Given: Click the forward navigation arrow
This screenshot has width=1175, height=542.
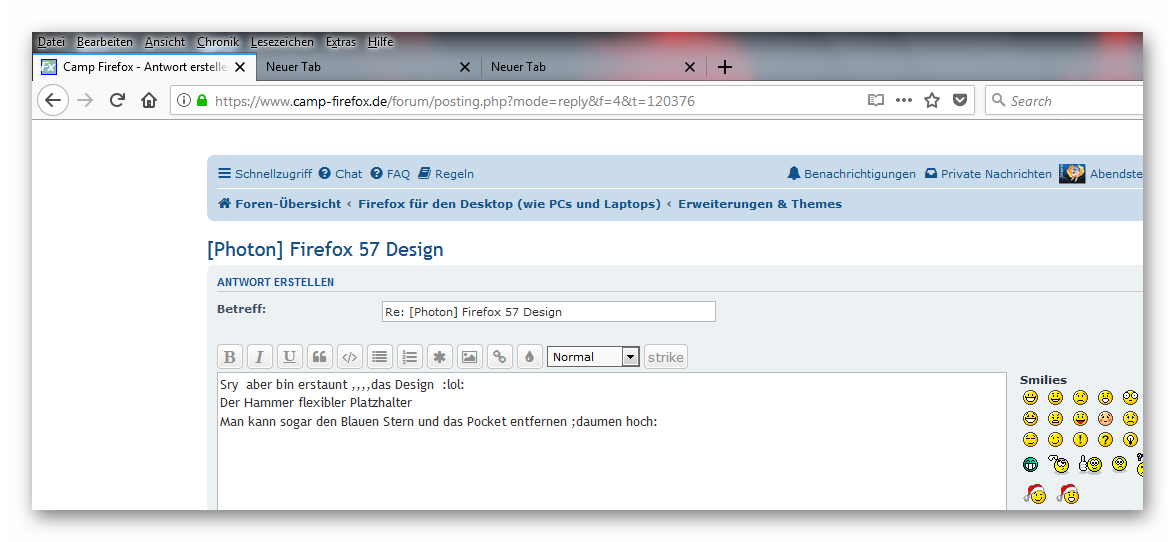Looking at the screenshot, I should click(85, 100).
